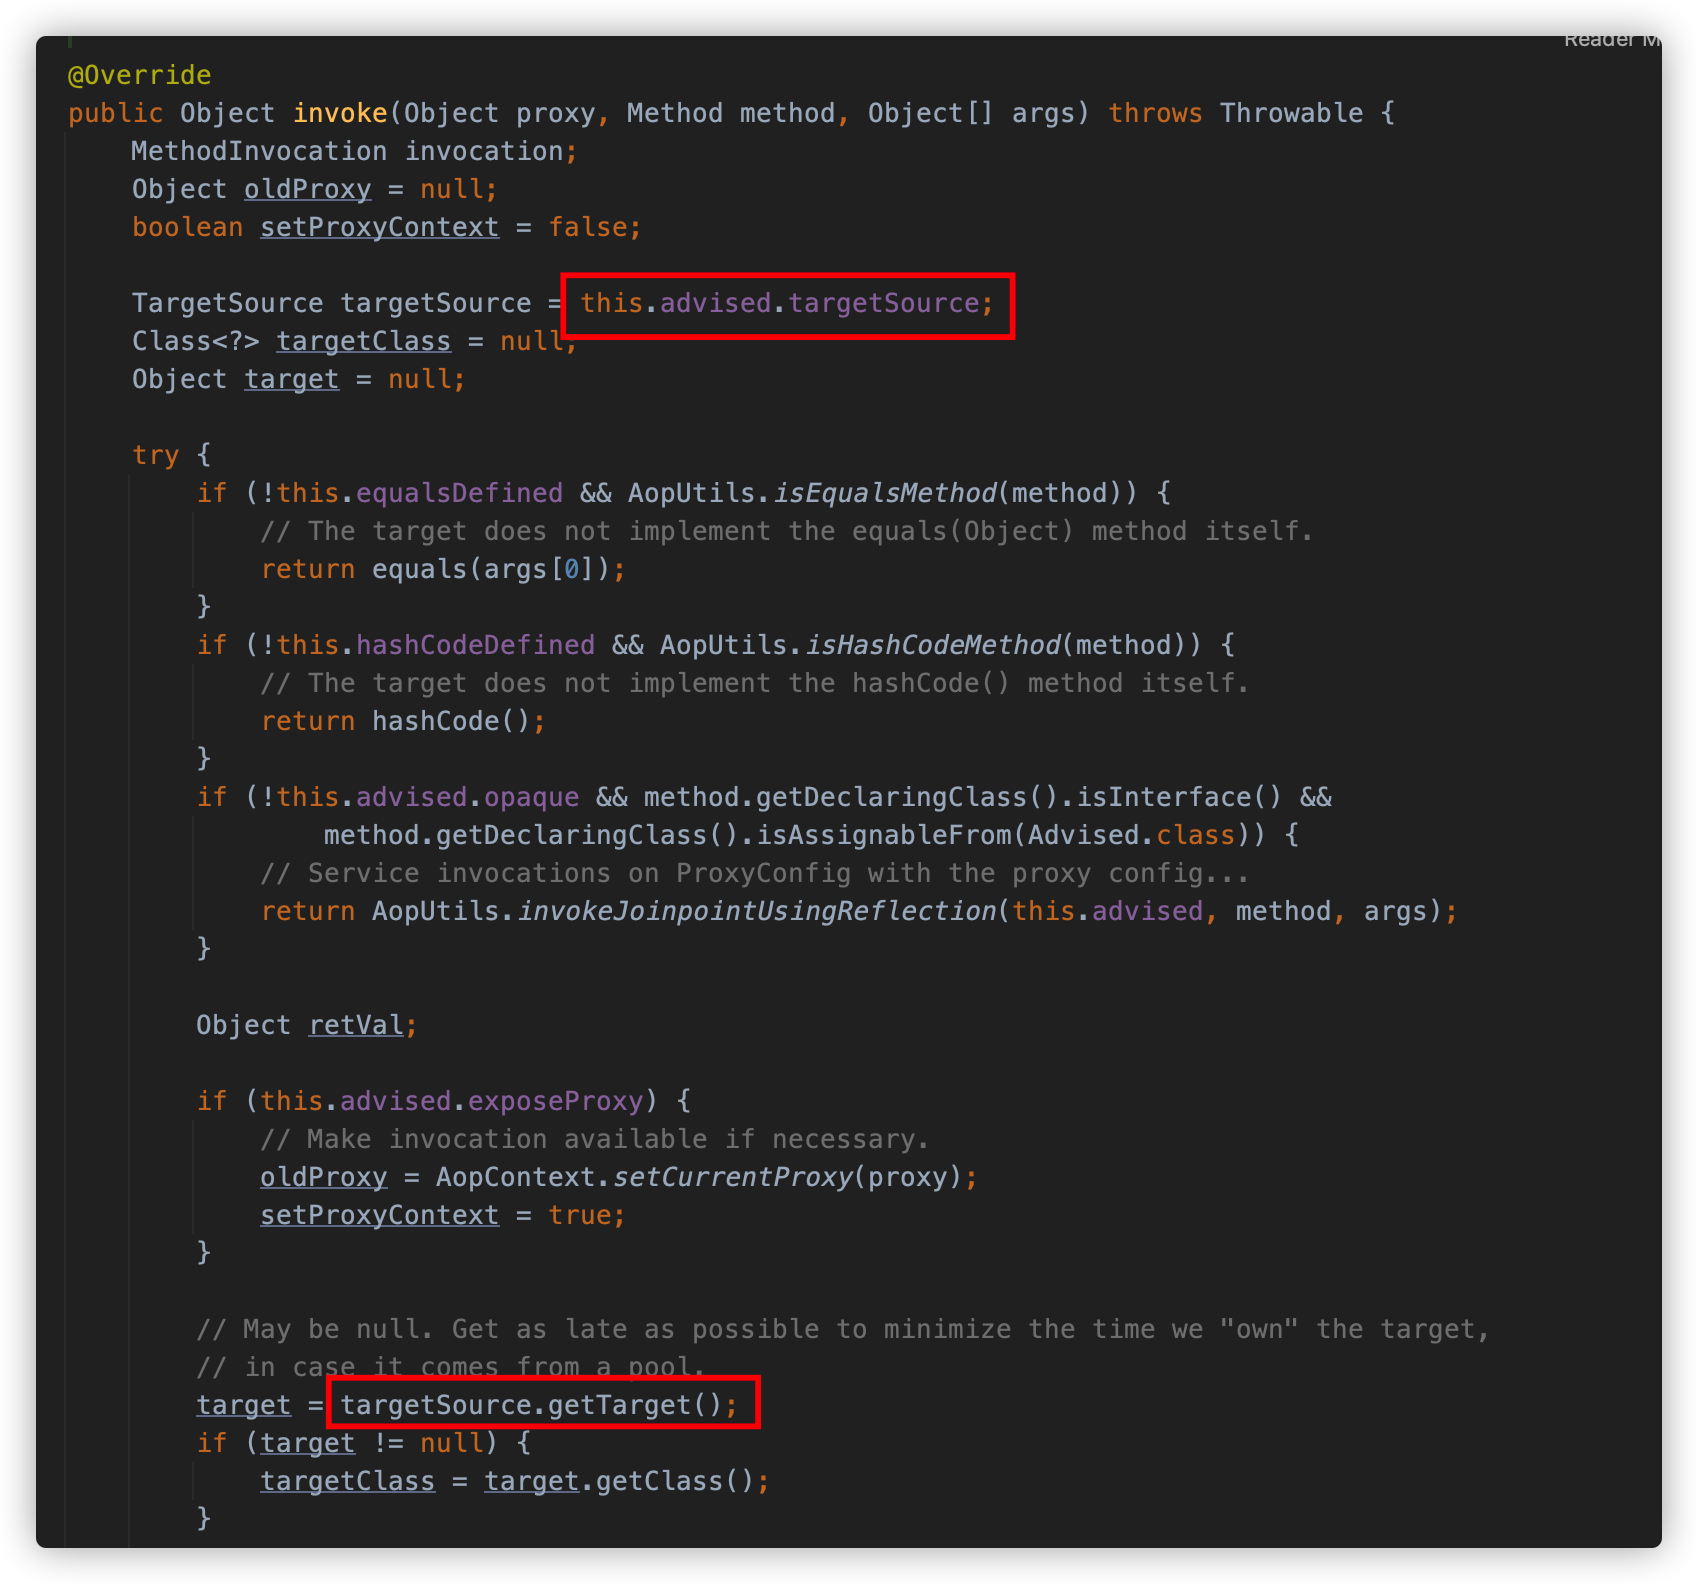Click the @Override annotation
Viewport: 1698px width, 1584px height.
tap(139, 75)
